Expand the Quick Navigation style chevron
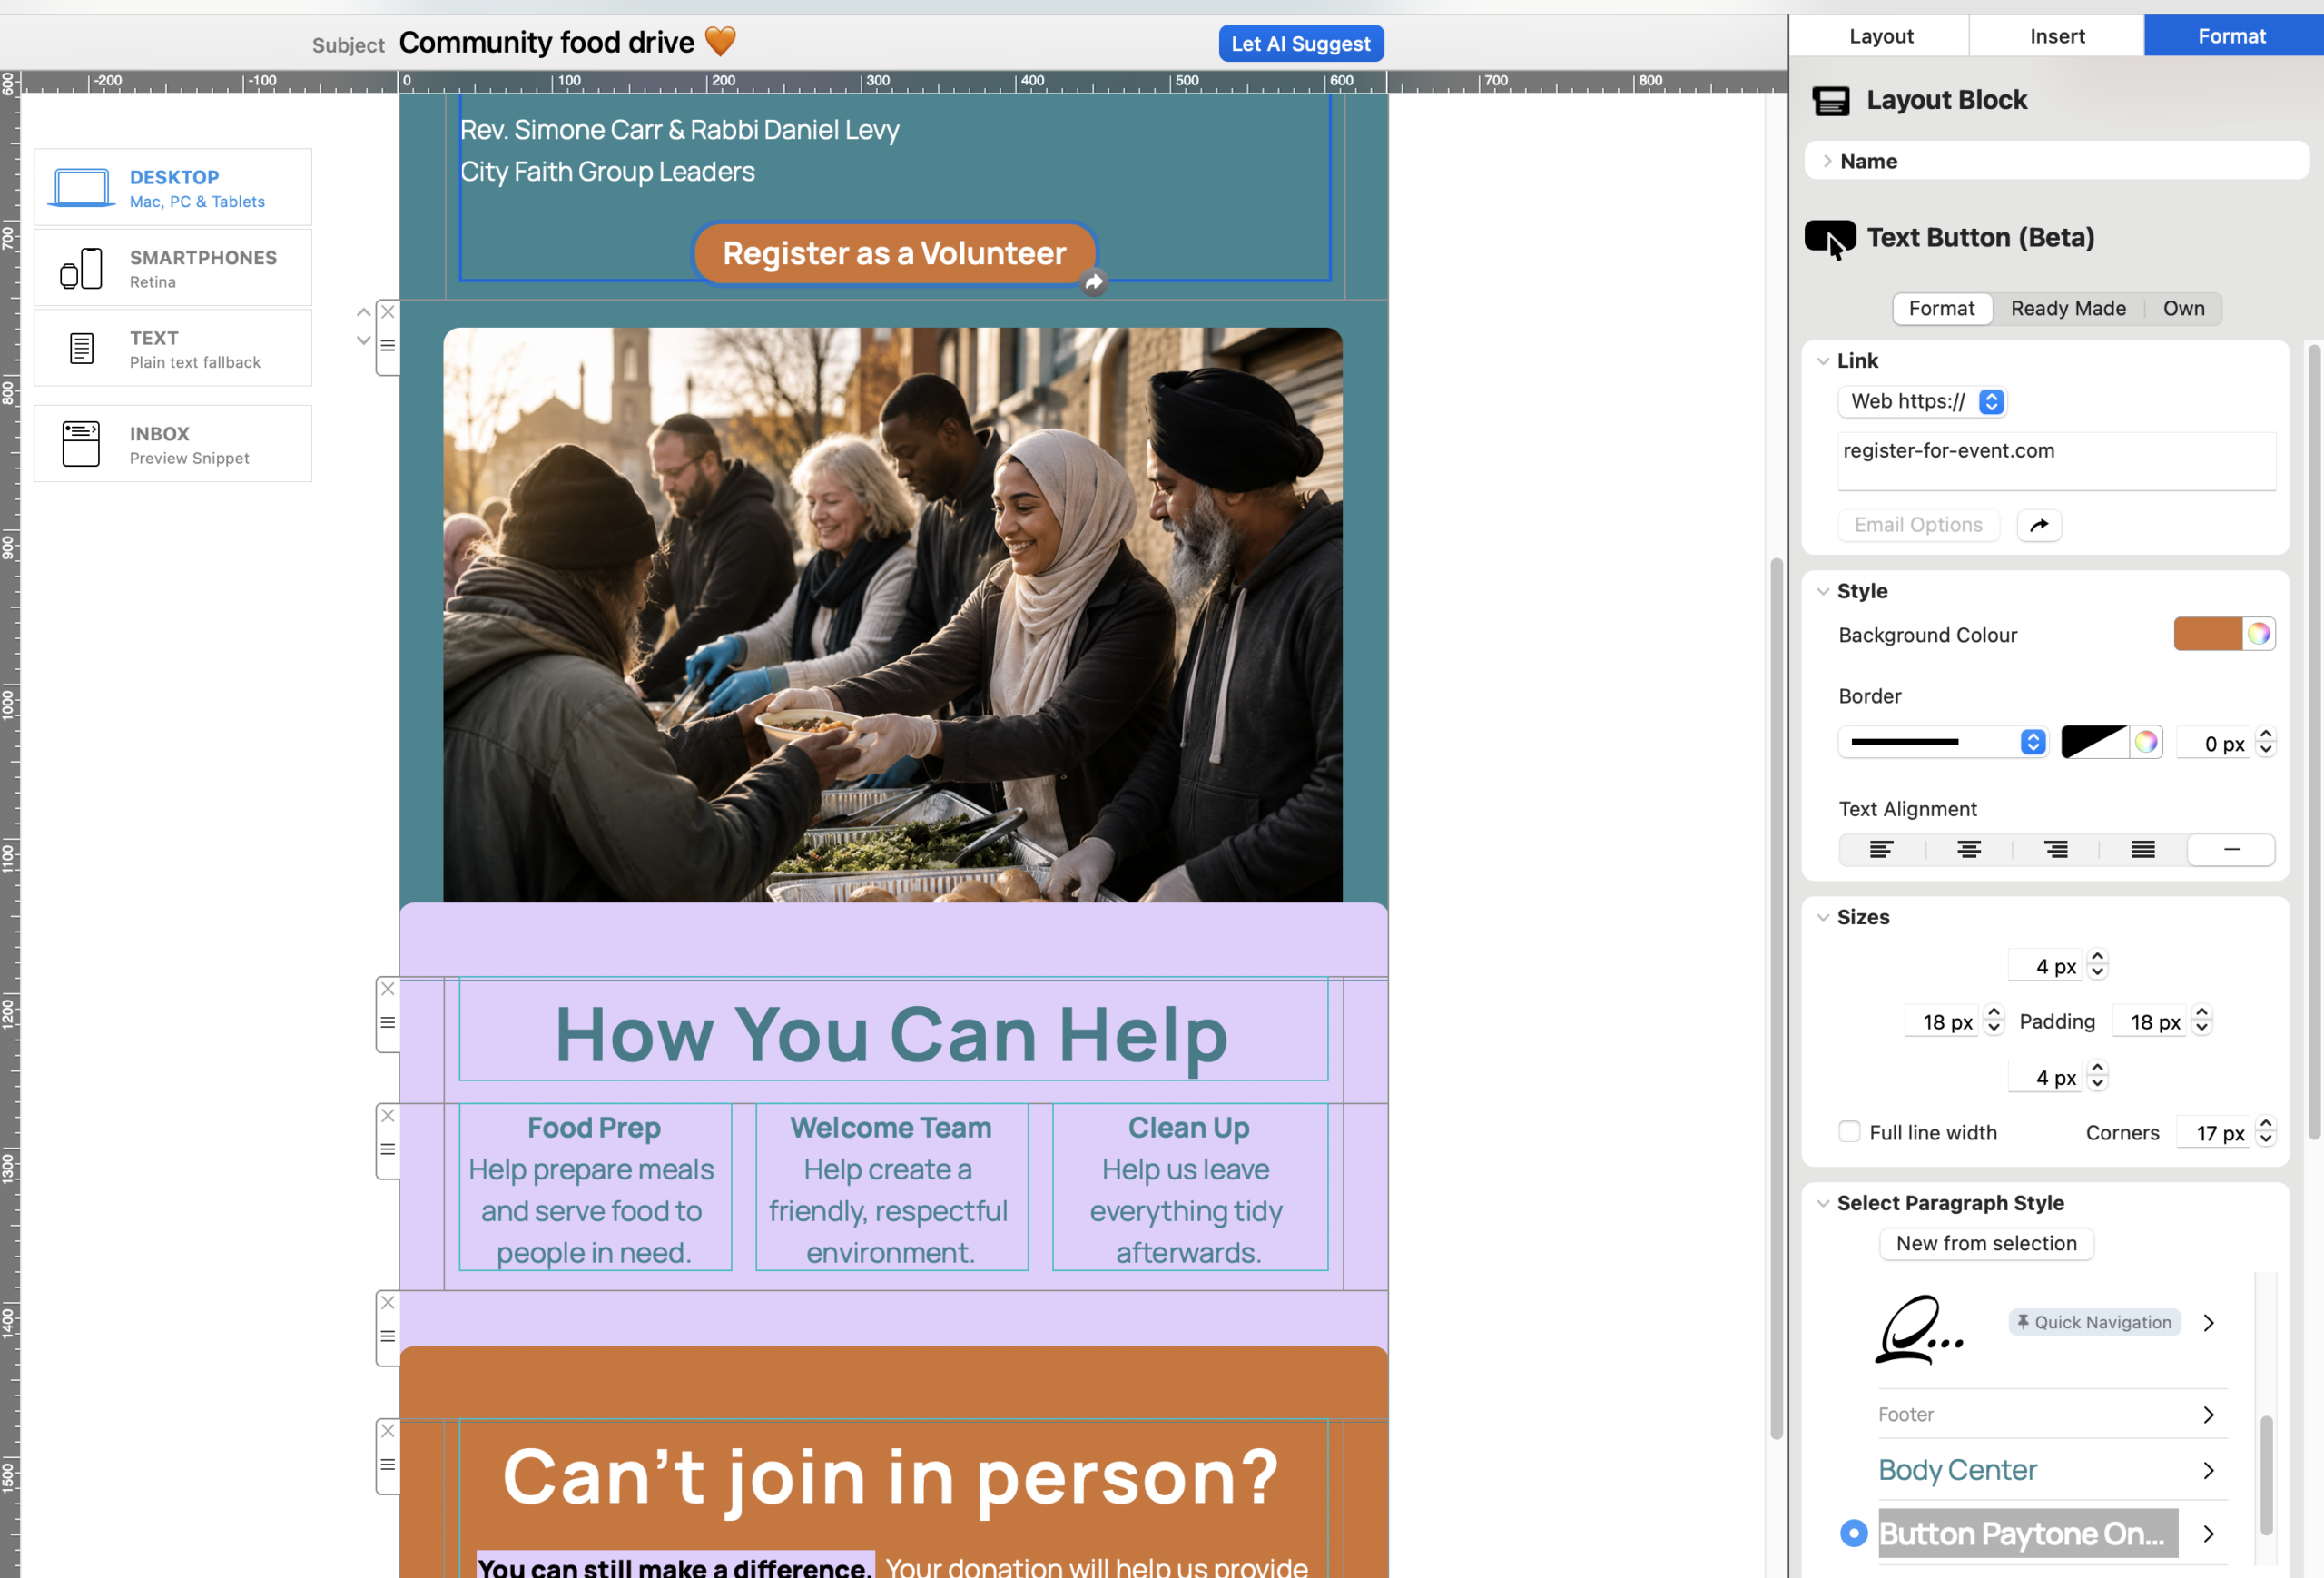The height and width of the screenshot is (1578, 2324). 2209,1323
